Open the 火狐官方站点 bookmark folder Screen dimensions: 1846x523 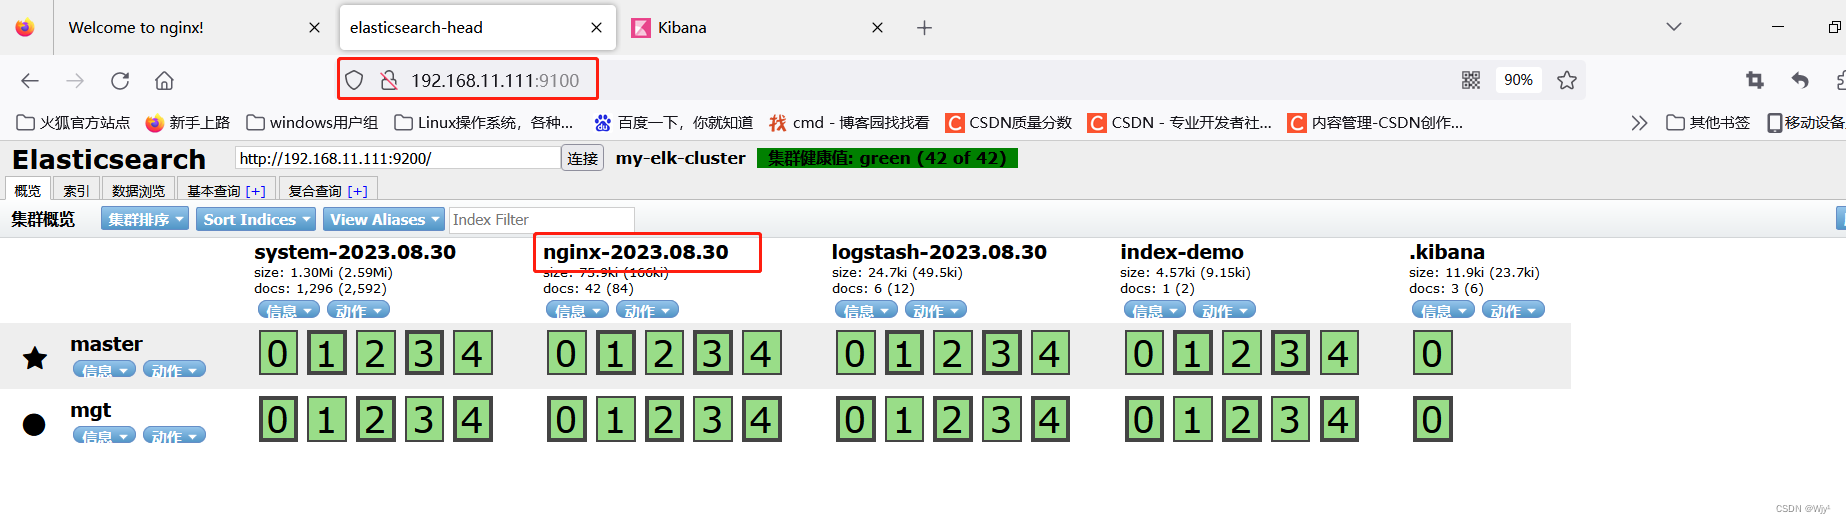click(x=74, y=123)
